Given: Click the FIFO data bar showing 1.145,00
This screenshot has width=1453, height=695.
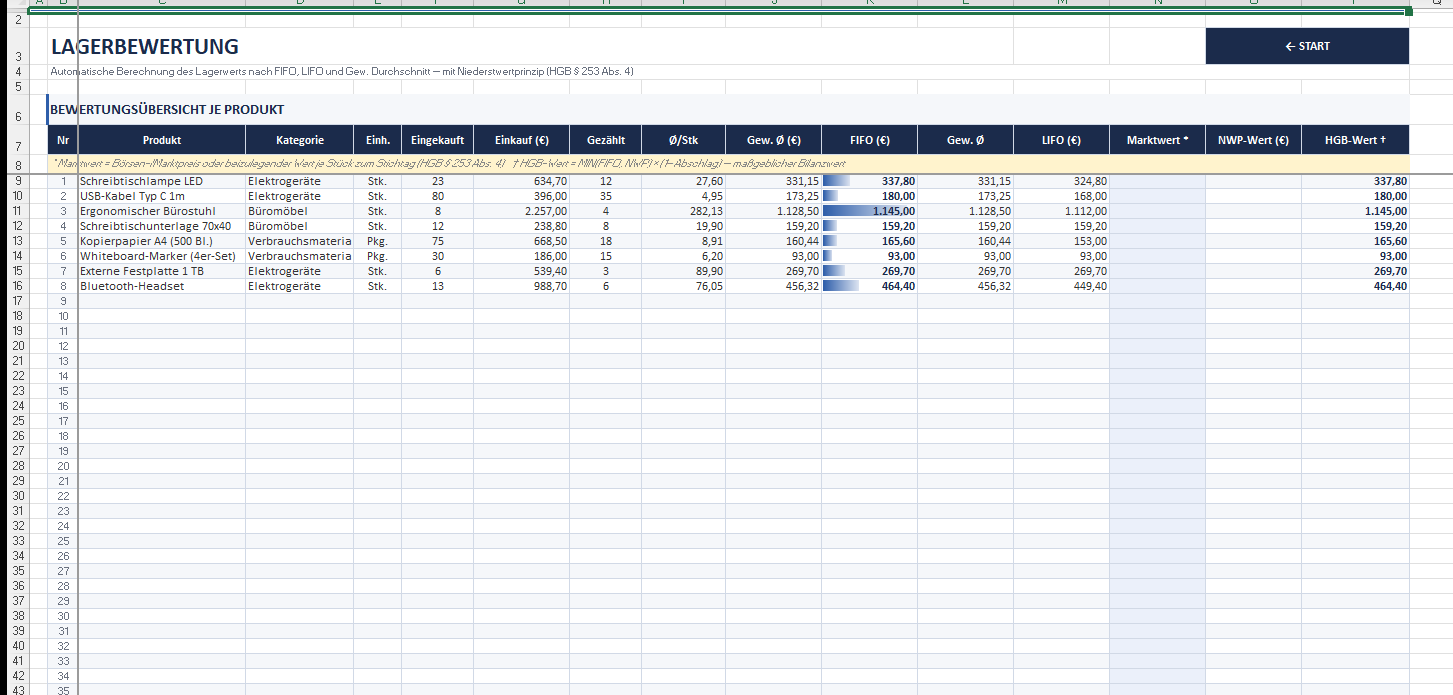Looking at the screenshot, I should click(869, 211).
